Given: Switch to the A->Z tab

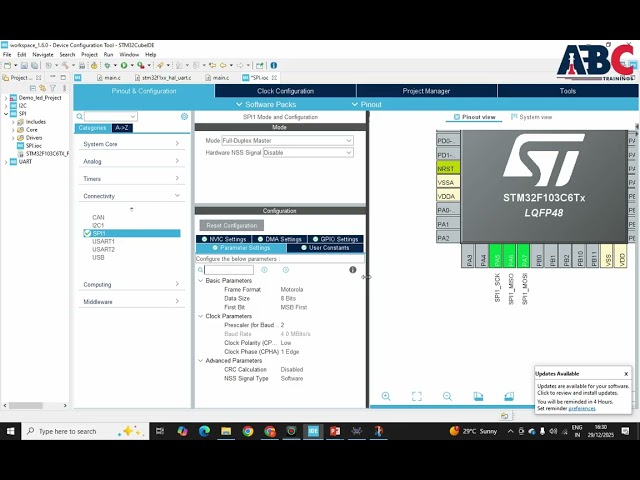Looking at the screenshot, I should (122, 128).
